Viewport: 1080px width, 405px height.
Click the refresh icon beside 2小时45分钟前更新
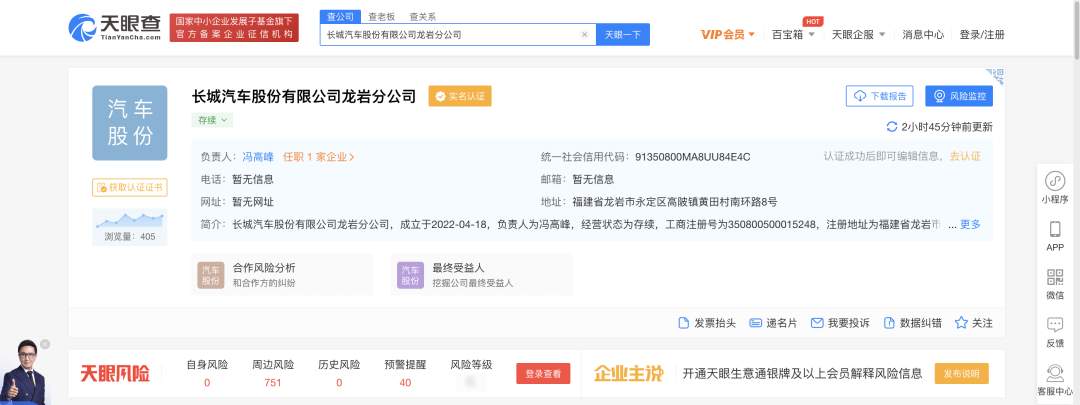point(891,127)
